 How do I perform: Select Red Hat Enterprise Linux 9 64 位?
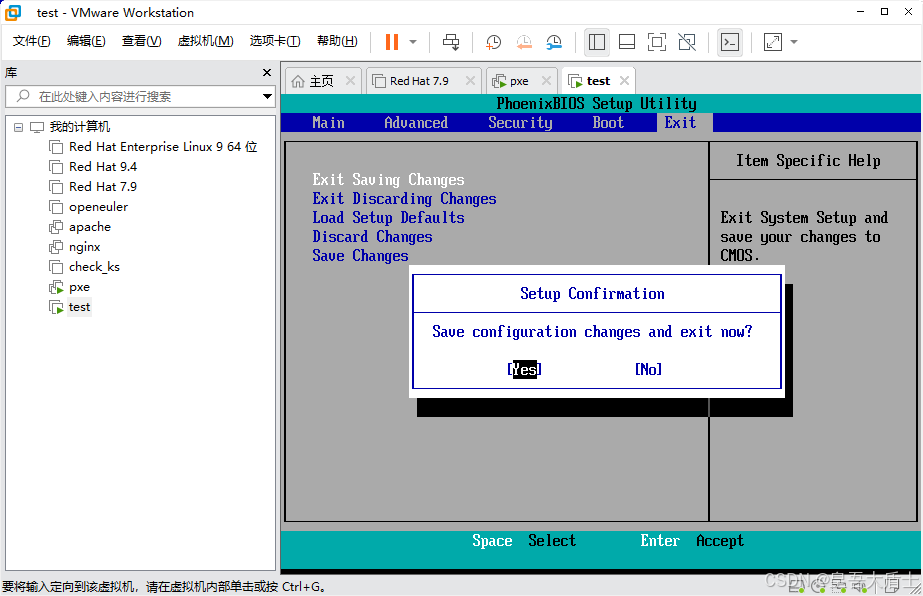pos(163,147)
